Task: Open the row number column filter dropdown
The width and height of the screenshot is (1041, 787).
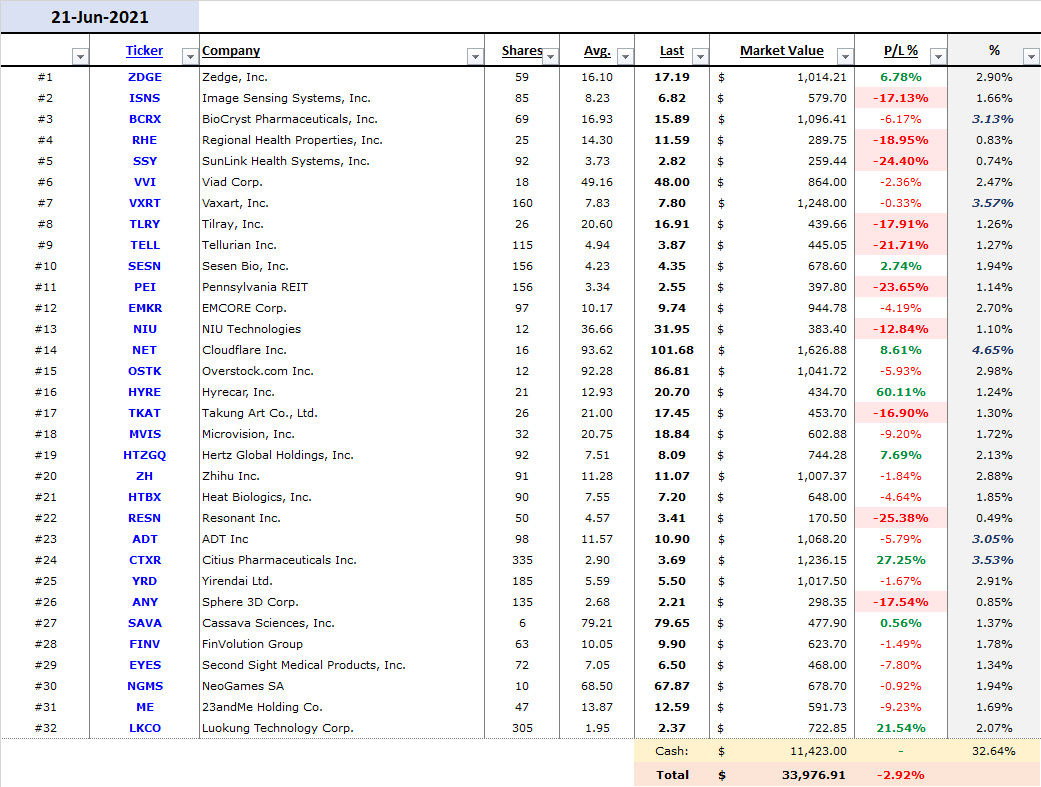Action: pyautogui.click(x=80, y=56)
